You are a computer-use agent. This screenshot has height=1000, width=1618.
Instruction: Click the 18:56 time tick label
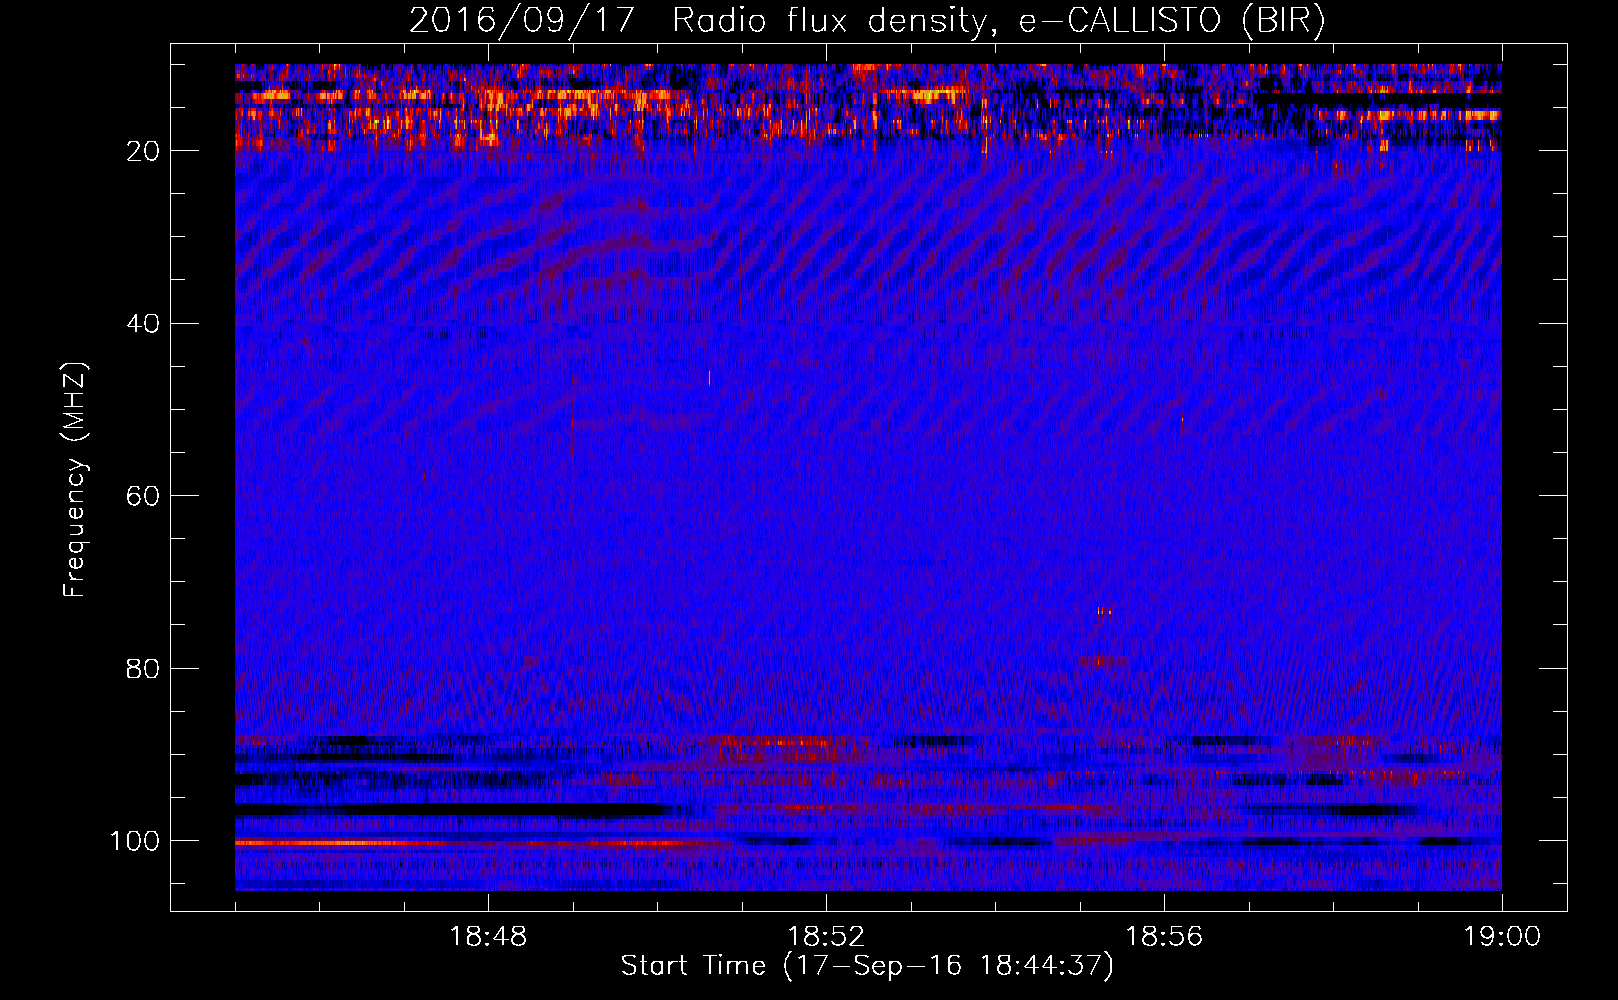point(1164,937)
